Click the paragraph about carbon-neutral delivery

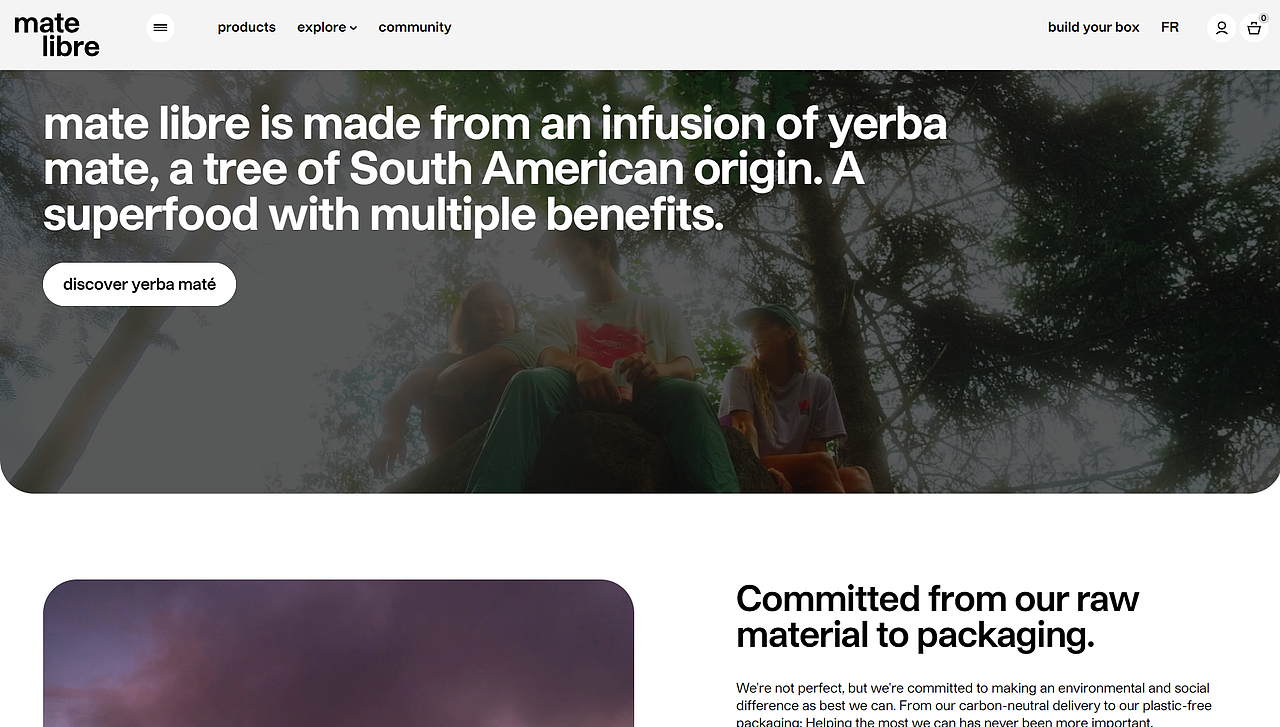tap(973, 705)
